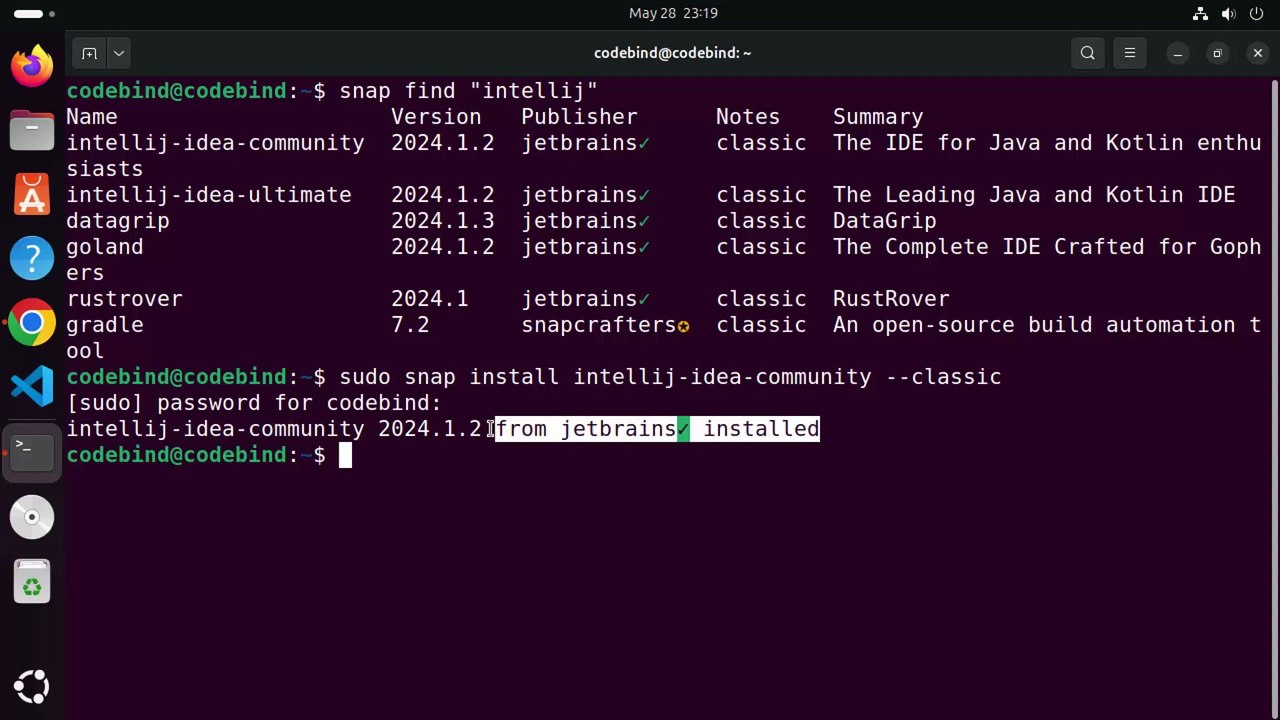Open the Files manager in dock

(32, 130)
